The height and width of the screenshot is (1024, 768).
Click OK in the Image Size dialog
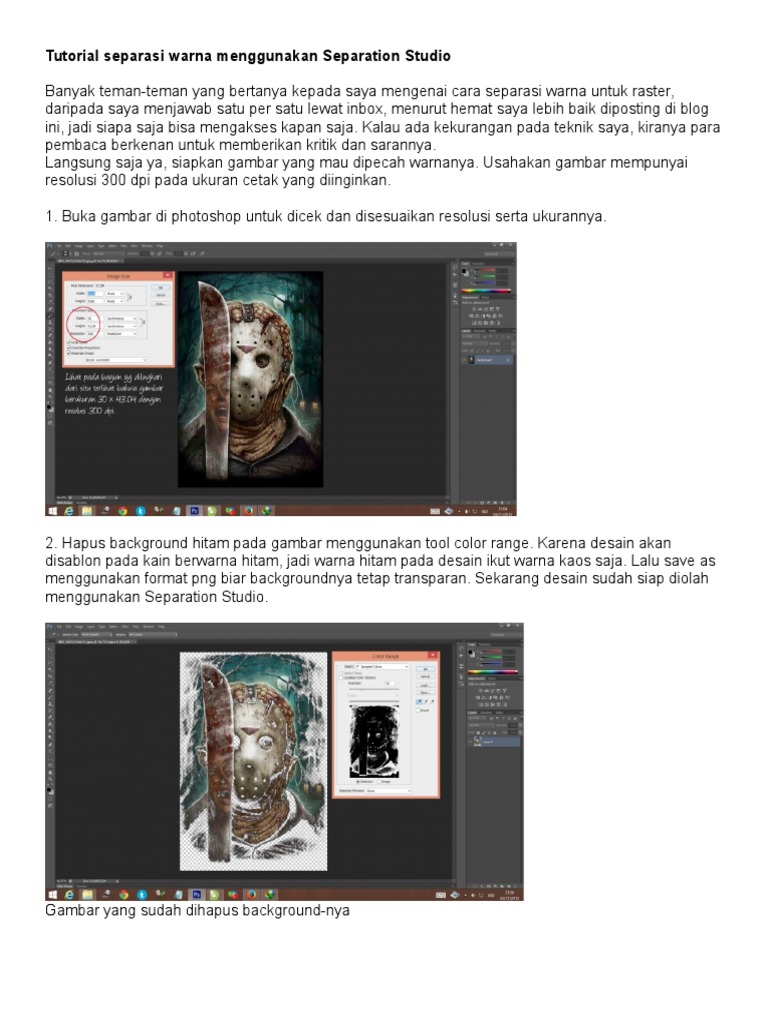[x=161, y=287]
